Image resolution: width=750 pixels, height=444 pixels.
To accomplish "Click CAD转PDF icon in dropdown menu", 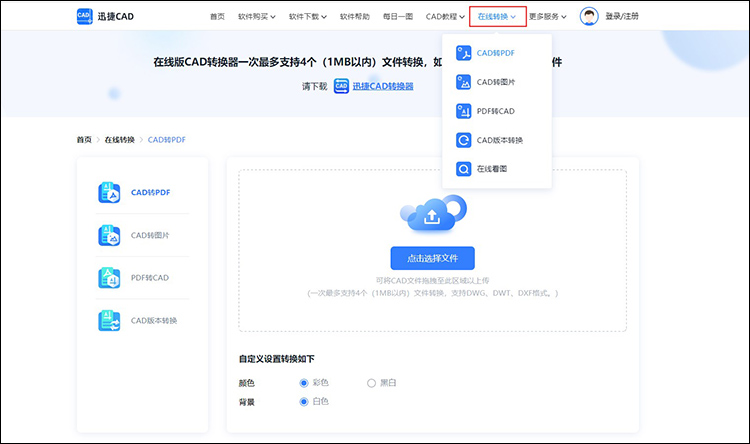I will tap(463, 53).
